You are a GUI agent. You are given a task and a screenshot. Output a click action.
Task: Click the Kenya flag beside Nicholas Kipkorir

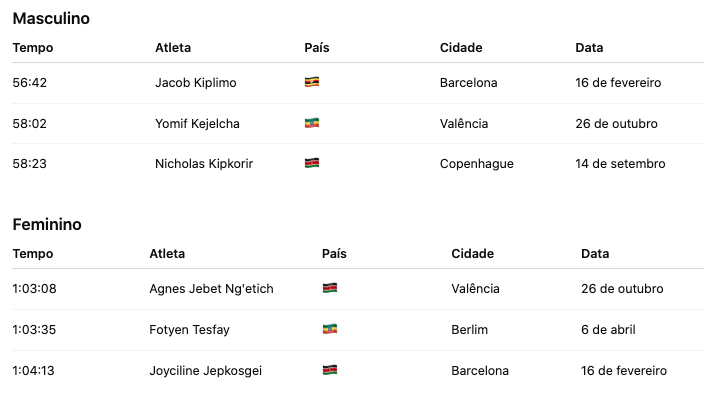pos(311,164)
